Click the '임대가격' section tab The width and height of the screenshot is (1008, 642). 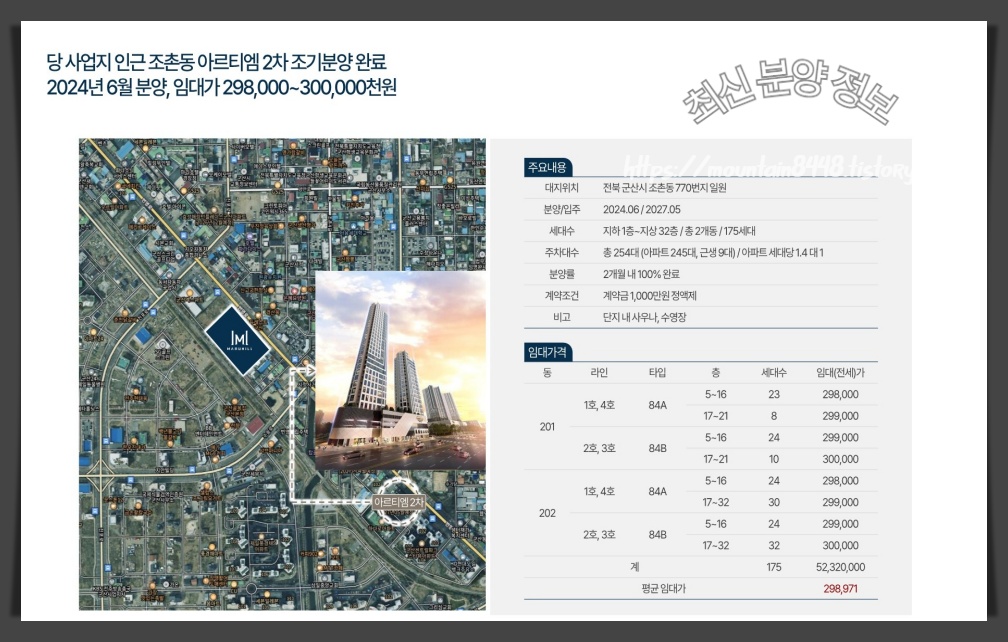[547, 352]
